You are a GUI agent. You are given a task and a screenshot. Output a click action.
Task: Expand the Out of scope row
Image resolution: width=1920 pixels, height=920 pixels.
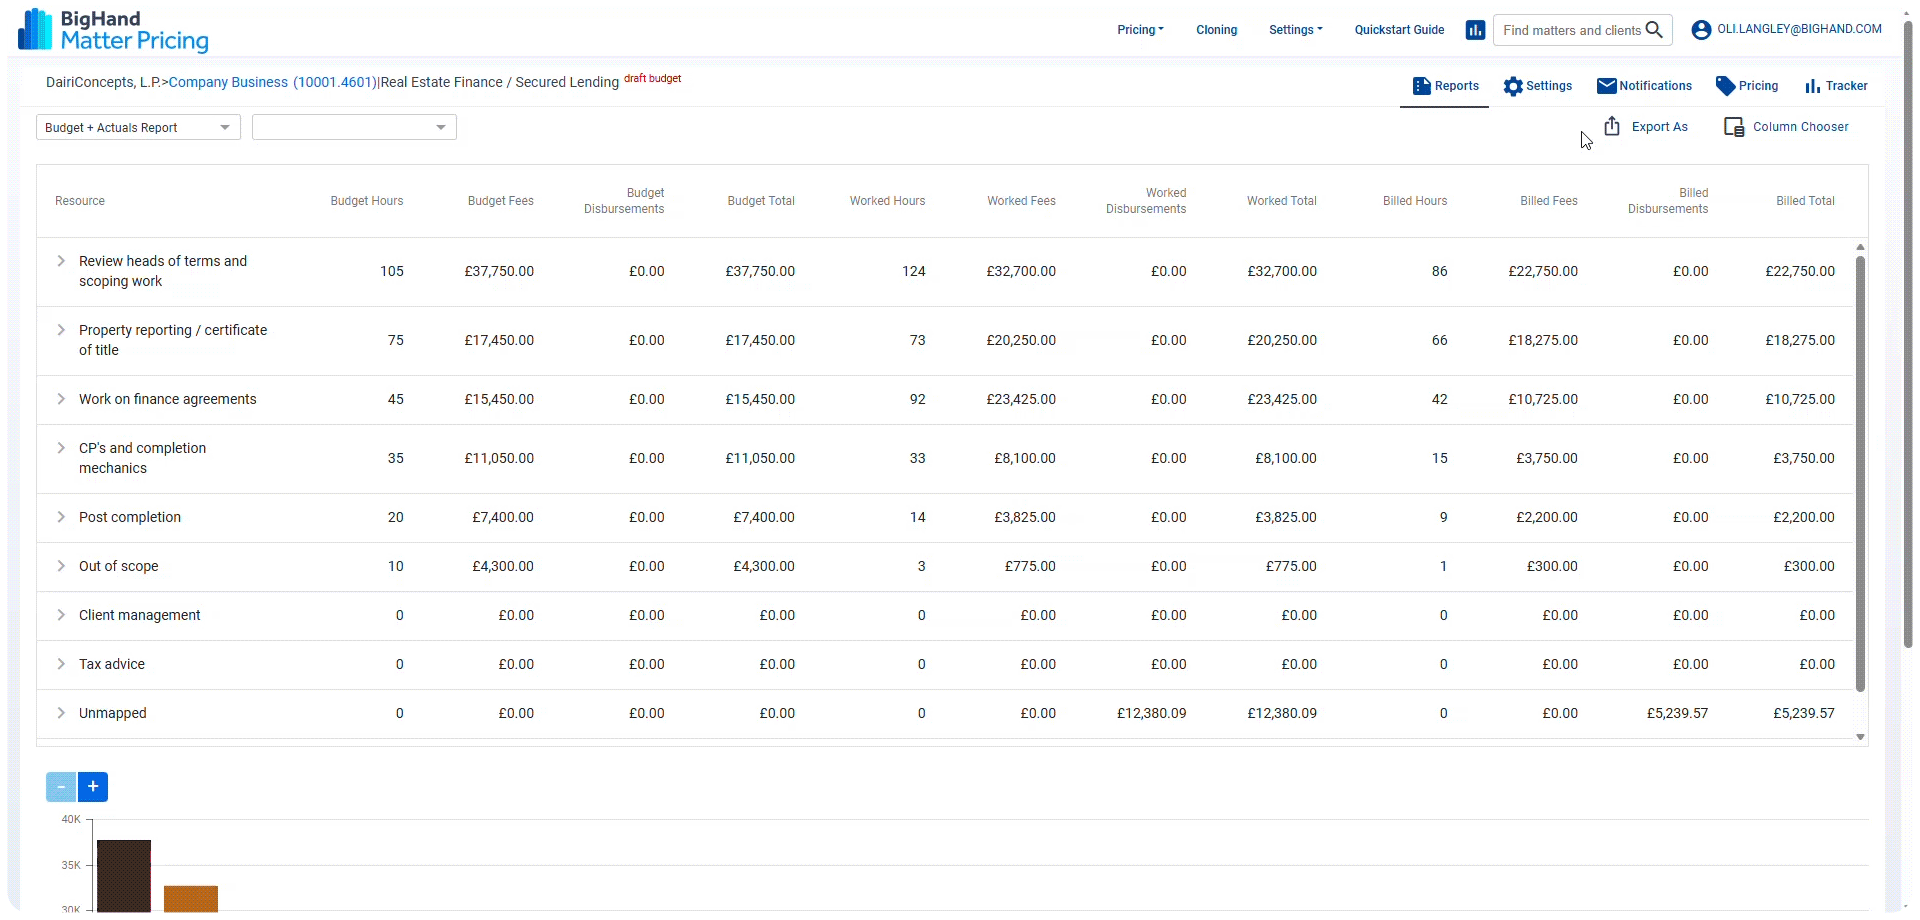click(61, 566)
